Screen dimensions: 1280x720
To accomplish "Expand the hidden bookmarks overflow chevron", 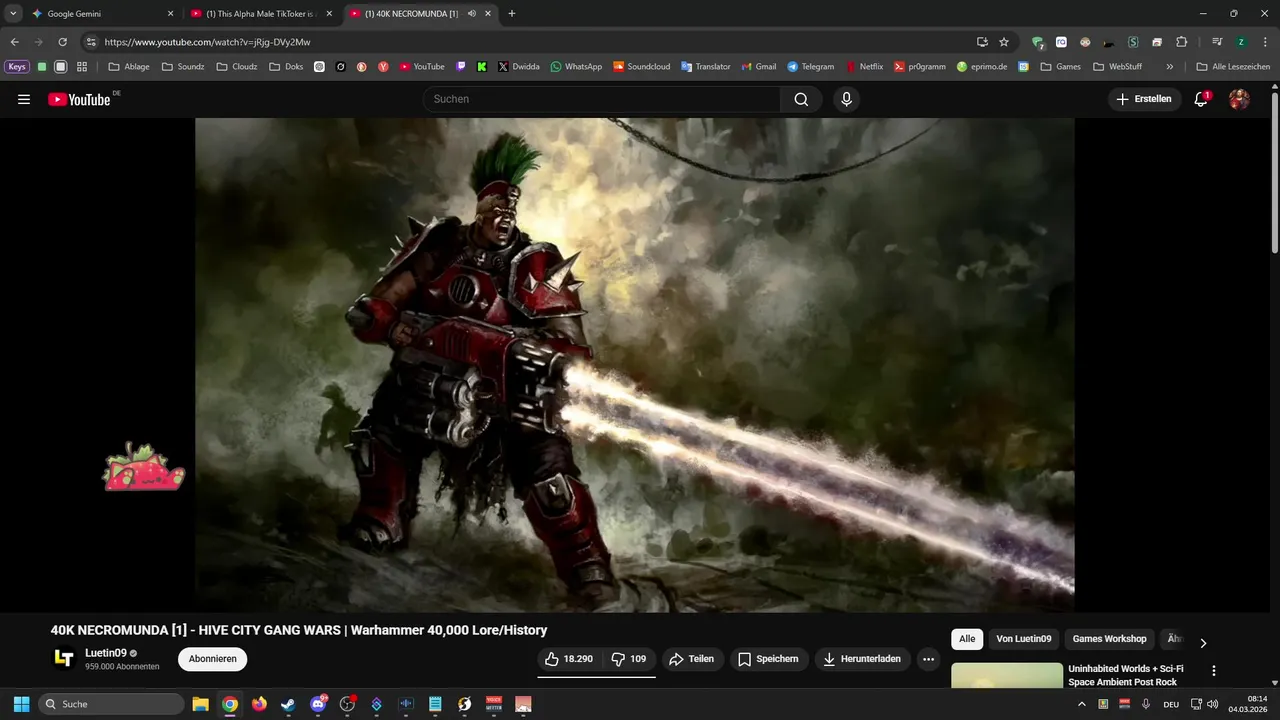I will pos(1169,67).
